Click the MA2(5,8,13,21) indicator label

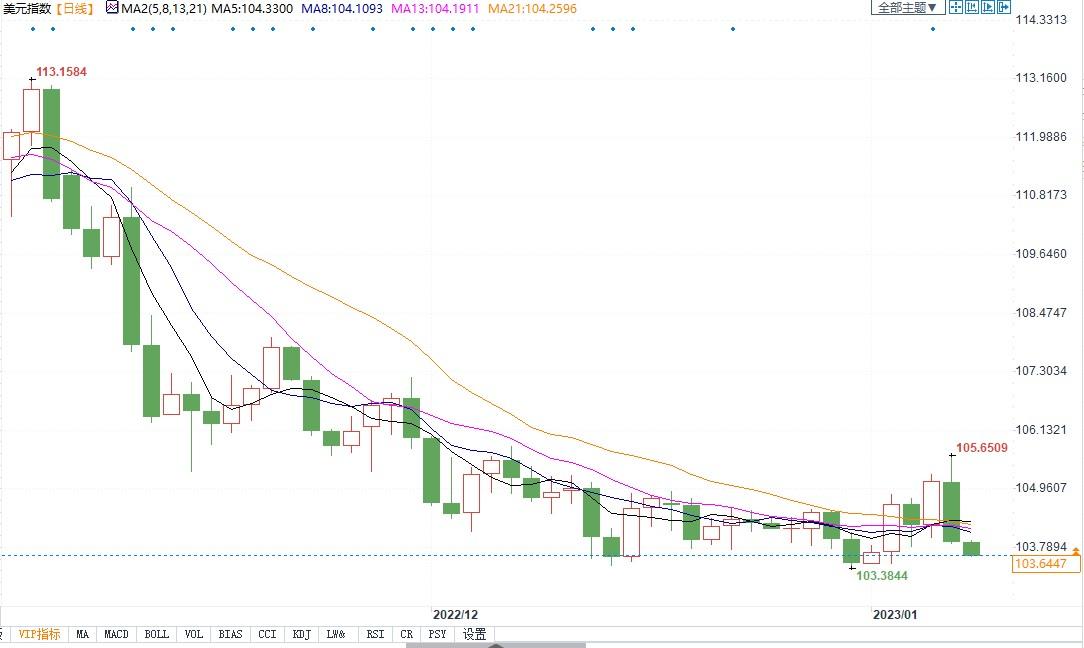[x=163, y=8]
